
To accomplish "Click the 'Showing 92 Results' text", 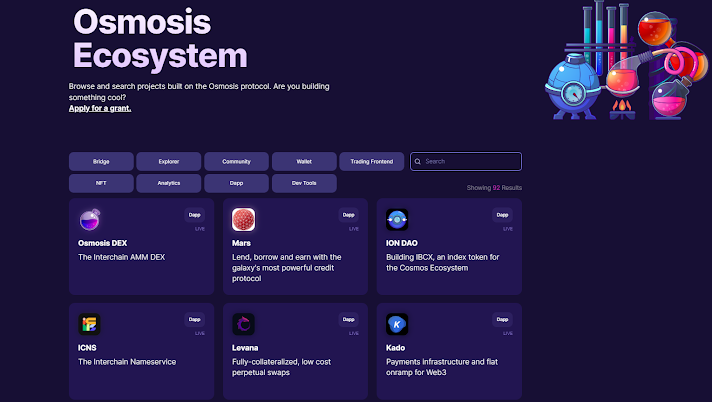I will pyautogui.click(x=494, y=188).
